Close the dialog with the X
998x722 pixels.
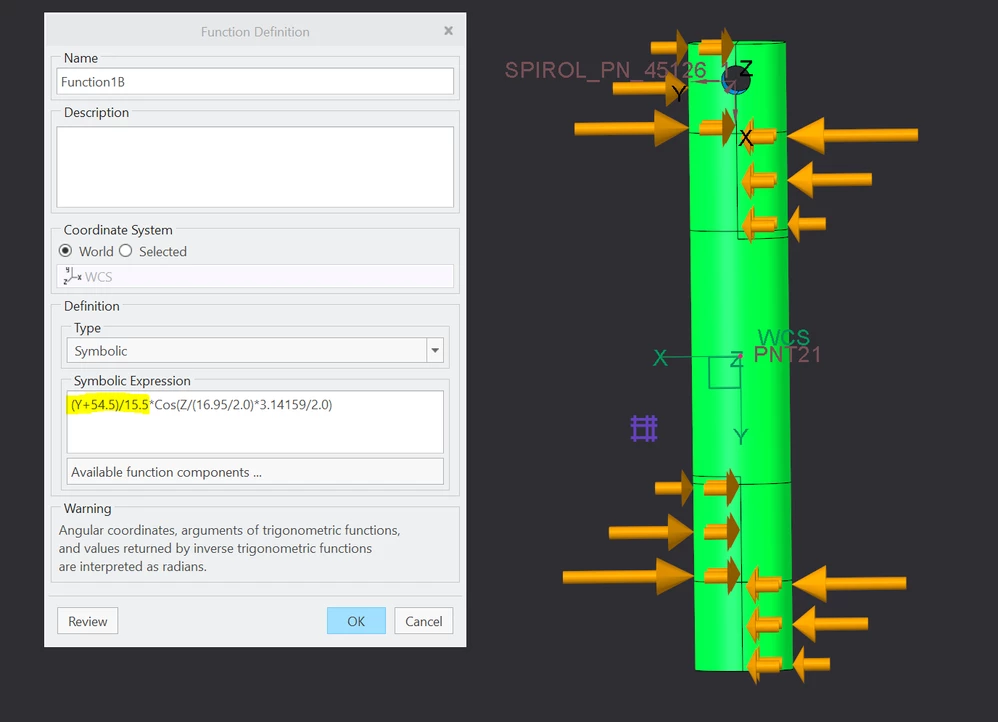[448, 30]
